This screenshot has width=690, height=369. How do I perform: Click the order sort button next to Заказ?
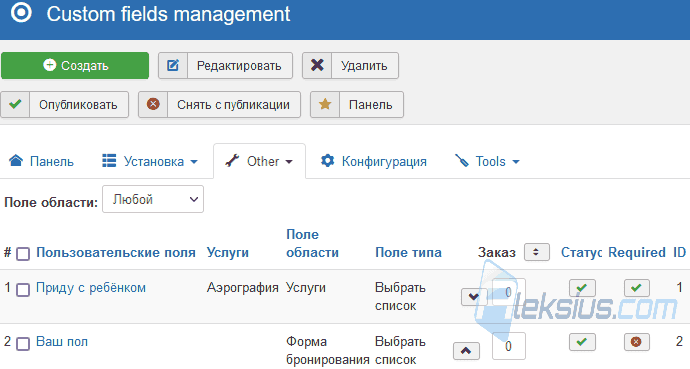click(x=536, y=252)
